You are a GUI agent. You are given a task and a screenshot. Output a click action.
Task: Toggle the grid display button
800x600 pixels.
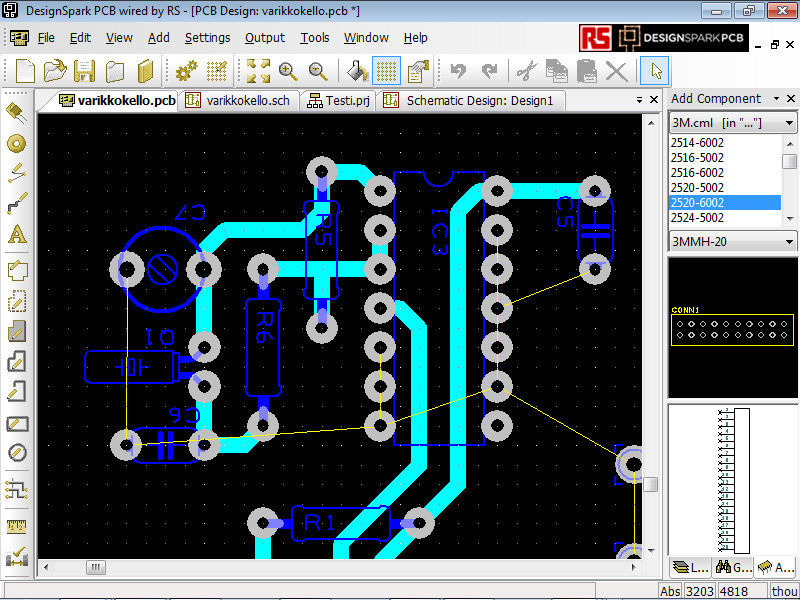click(387, 71)
